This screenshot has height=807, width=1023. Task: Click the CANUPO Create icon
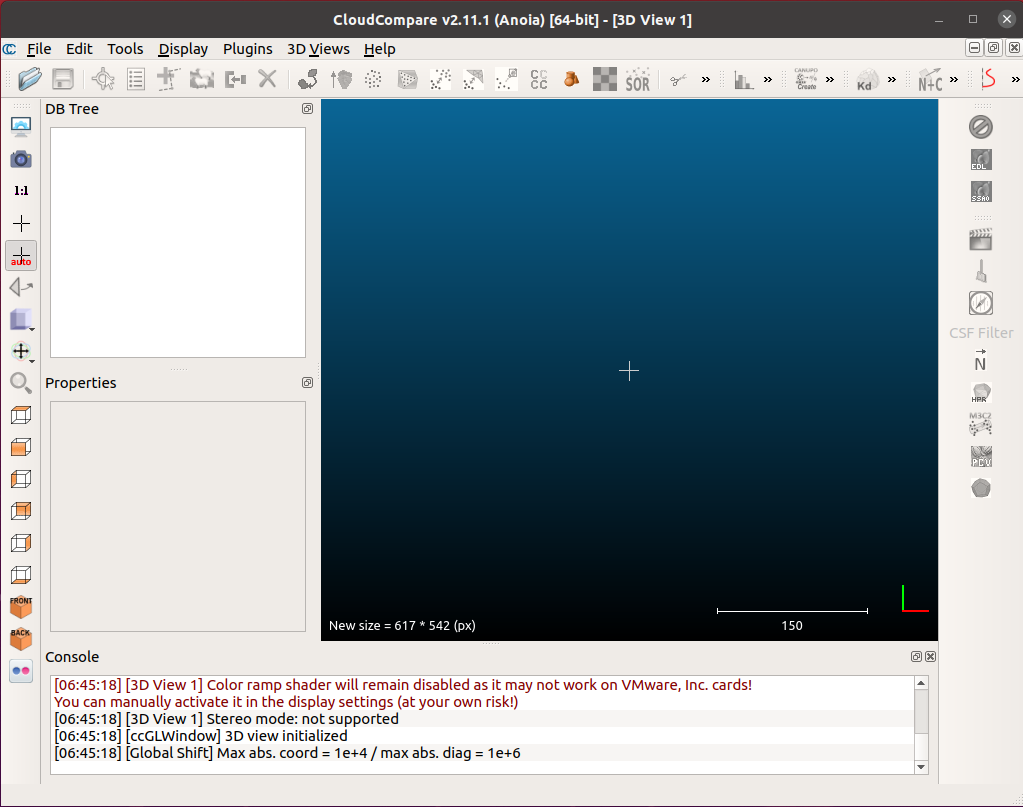pos(806,79)
